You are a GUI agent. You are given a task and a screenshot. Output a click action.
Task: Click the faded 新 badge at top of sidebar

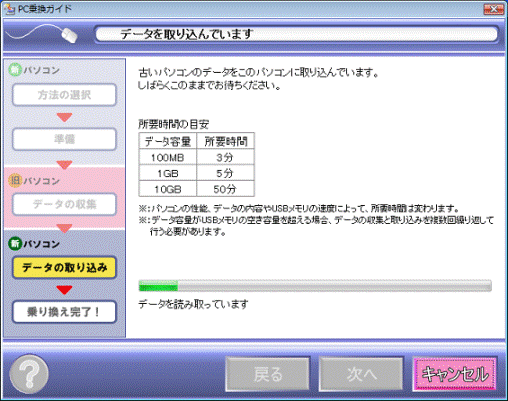[15, 70]
